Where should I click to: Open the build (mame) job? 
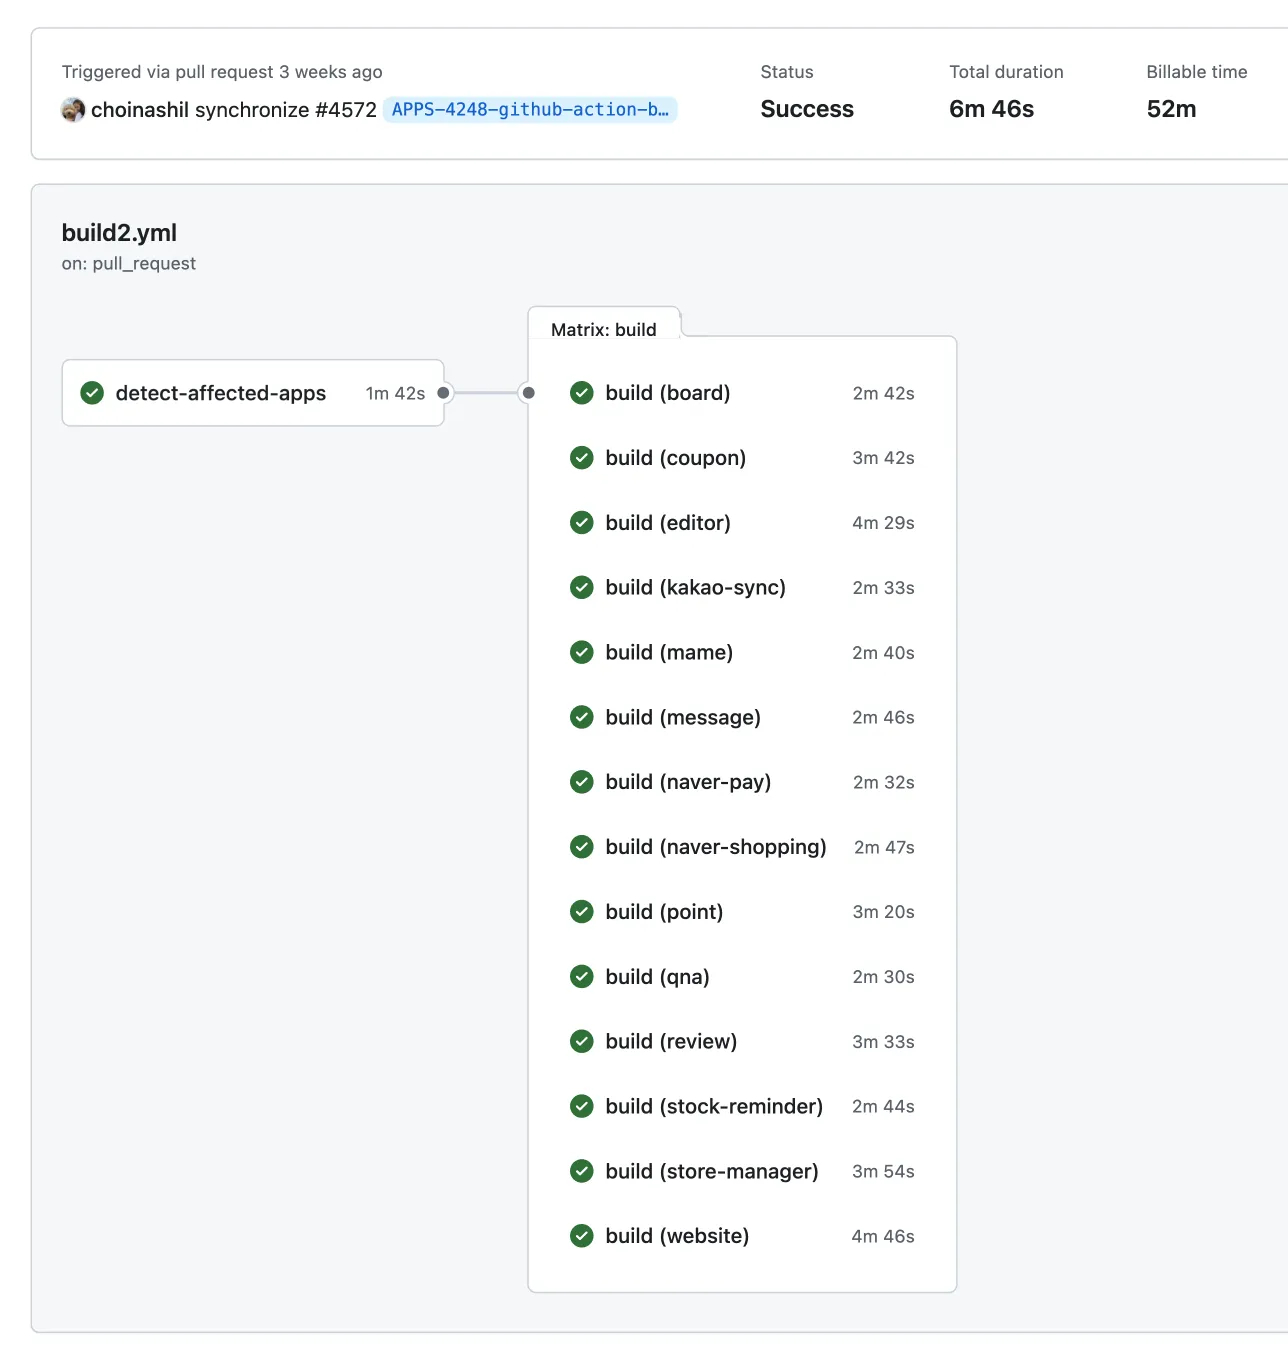pos(669,653)
